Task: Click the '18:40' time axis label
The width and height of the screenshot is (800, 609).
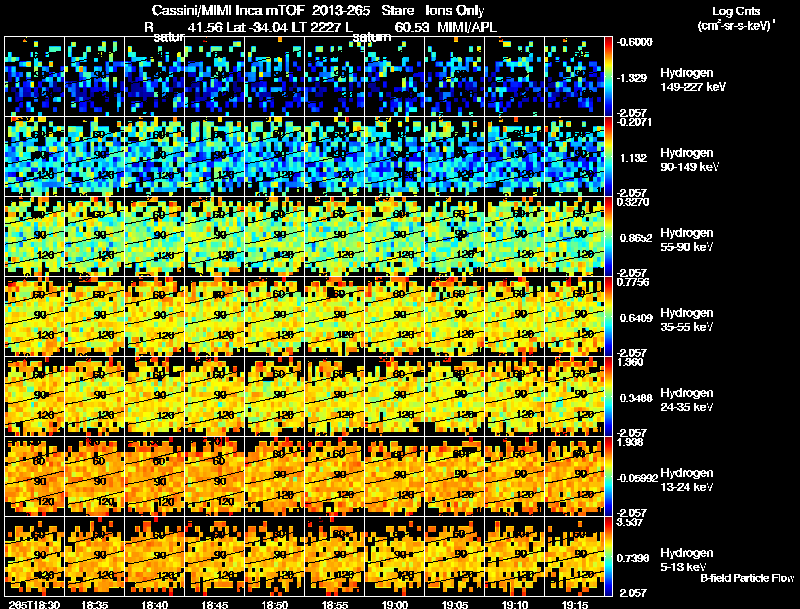Action: tap(155, 604)
